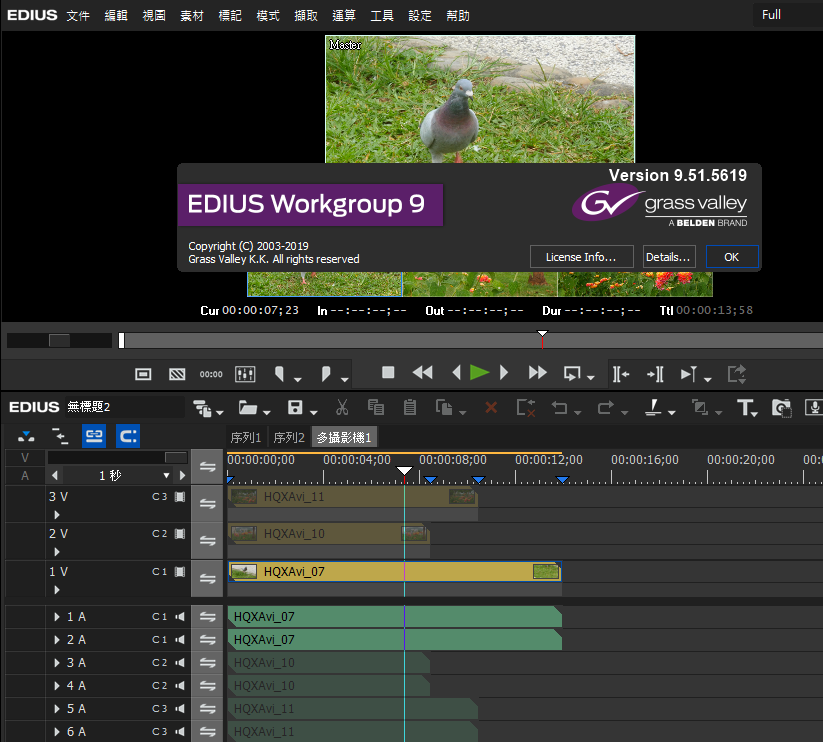This screenshot has width=823, height=742.
Task: Mute audio track 1 A speaker
Action: (181, 617)
